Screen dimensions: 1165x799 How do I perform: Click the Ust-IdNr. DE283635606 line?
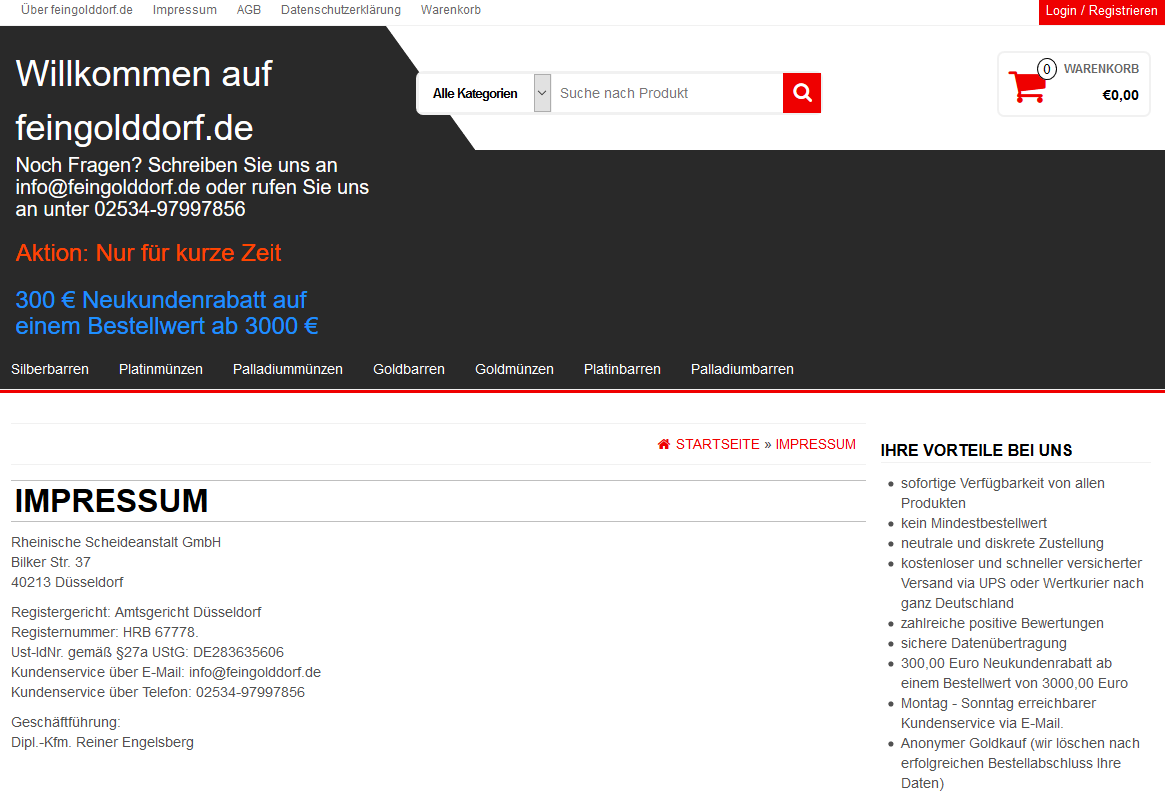pos(148,653)
